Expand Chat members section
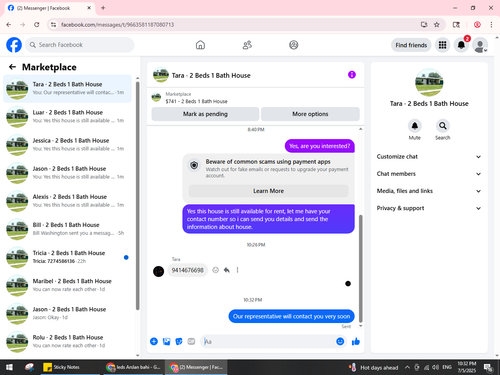The image size is (500, 375). coord(429,174)
